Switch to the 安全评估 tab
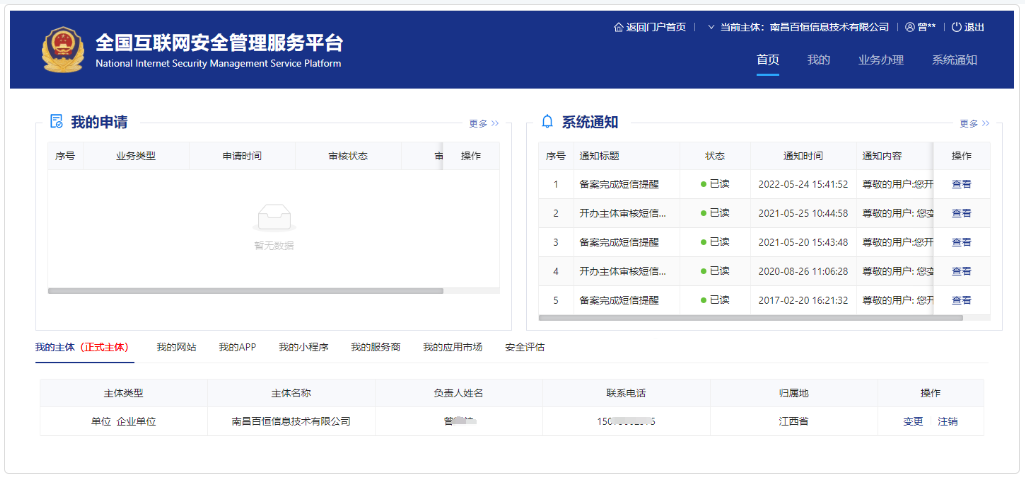 (525, 347)
